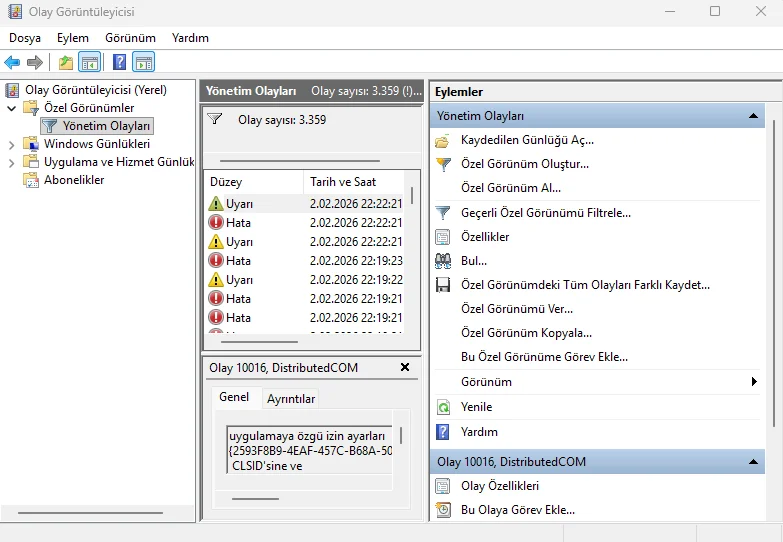Click the Back arrow toolbar icon

12,62
